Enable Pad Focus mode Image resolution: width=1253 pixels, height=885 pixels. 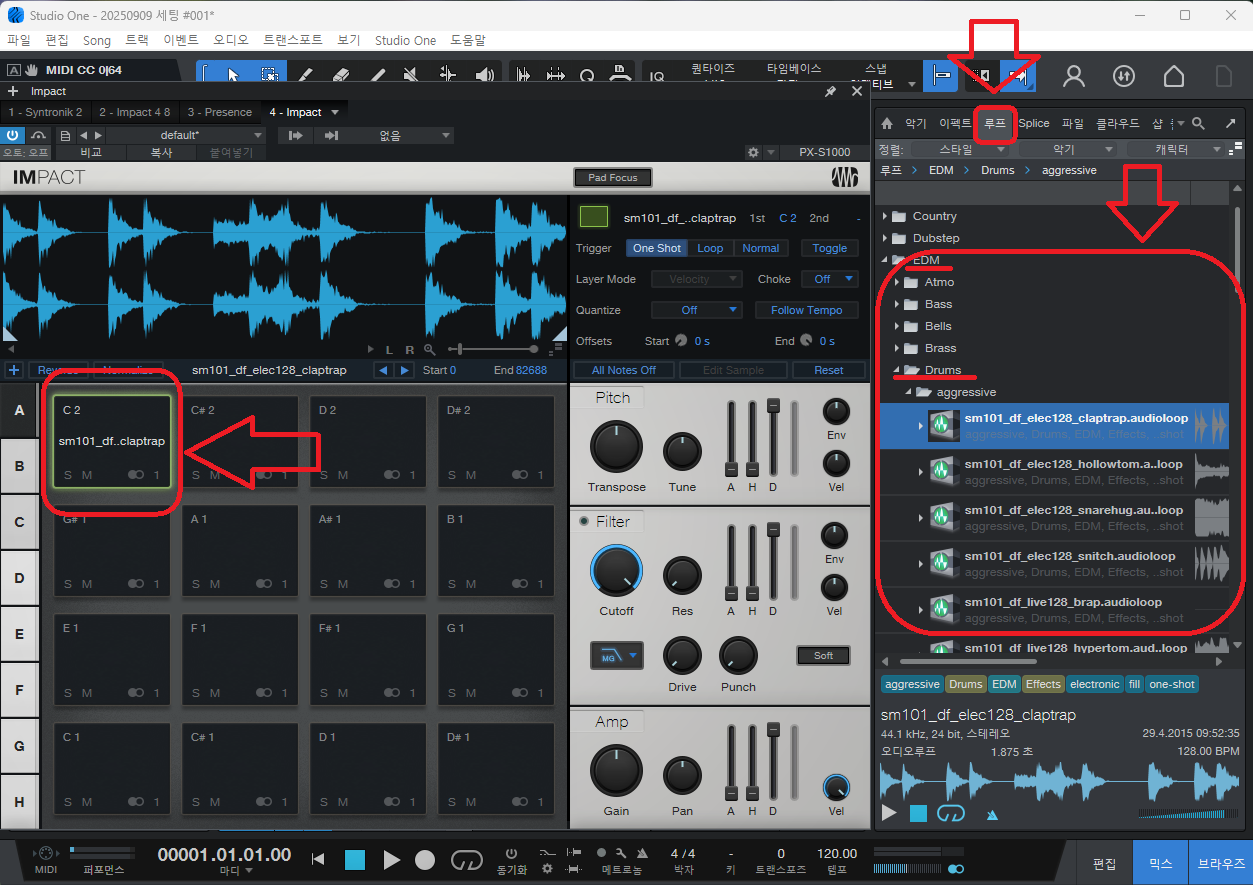pos(613,177)
